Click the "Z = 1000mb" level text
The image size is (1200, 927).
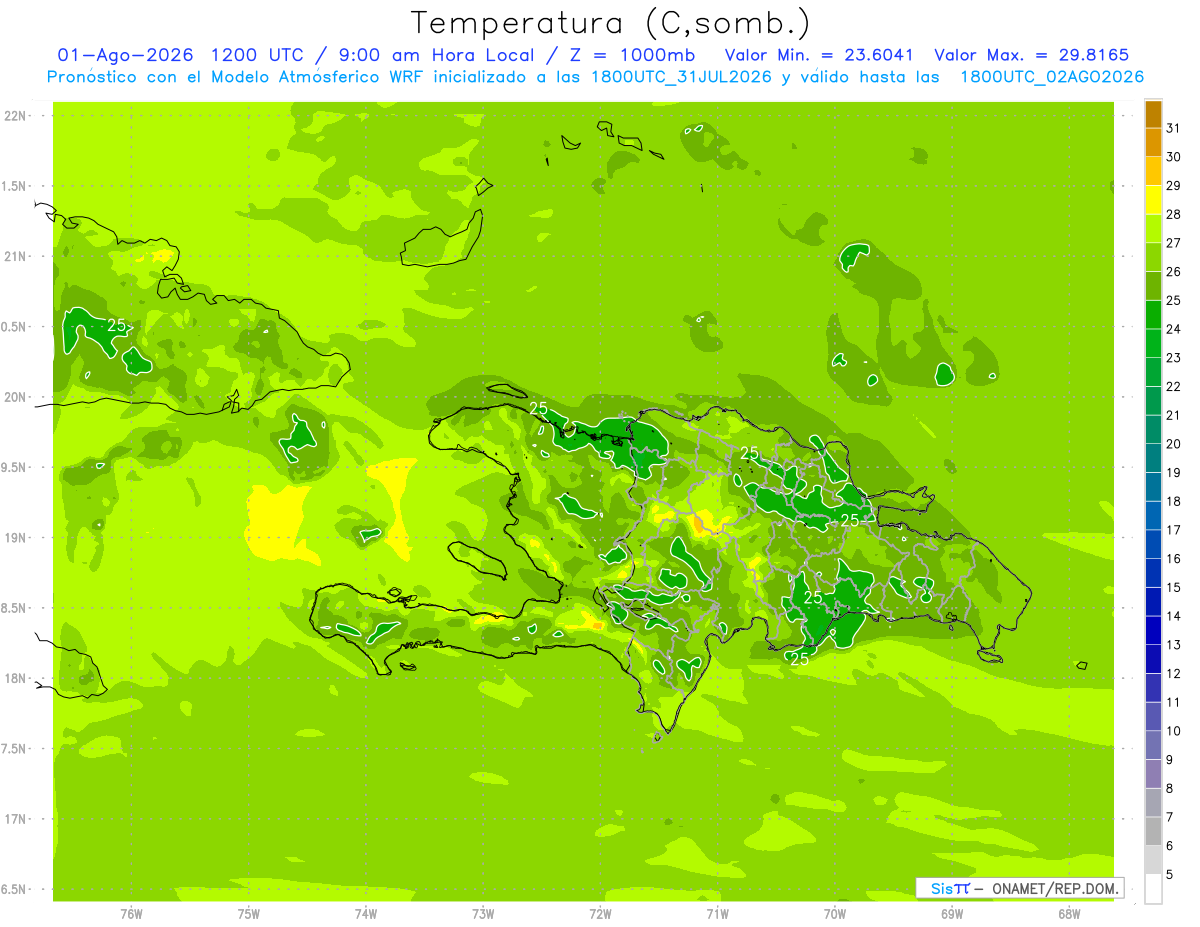(x=631, y=54)
